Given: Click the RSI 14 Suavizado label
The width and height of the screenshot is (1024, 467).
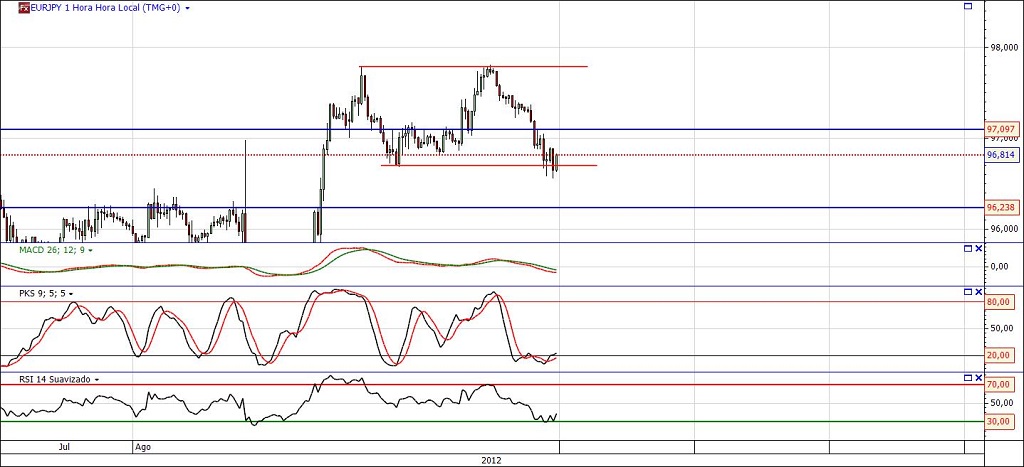Looking at the screenshot, I should pyautogui.click(x=56, y=379).
